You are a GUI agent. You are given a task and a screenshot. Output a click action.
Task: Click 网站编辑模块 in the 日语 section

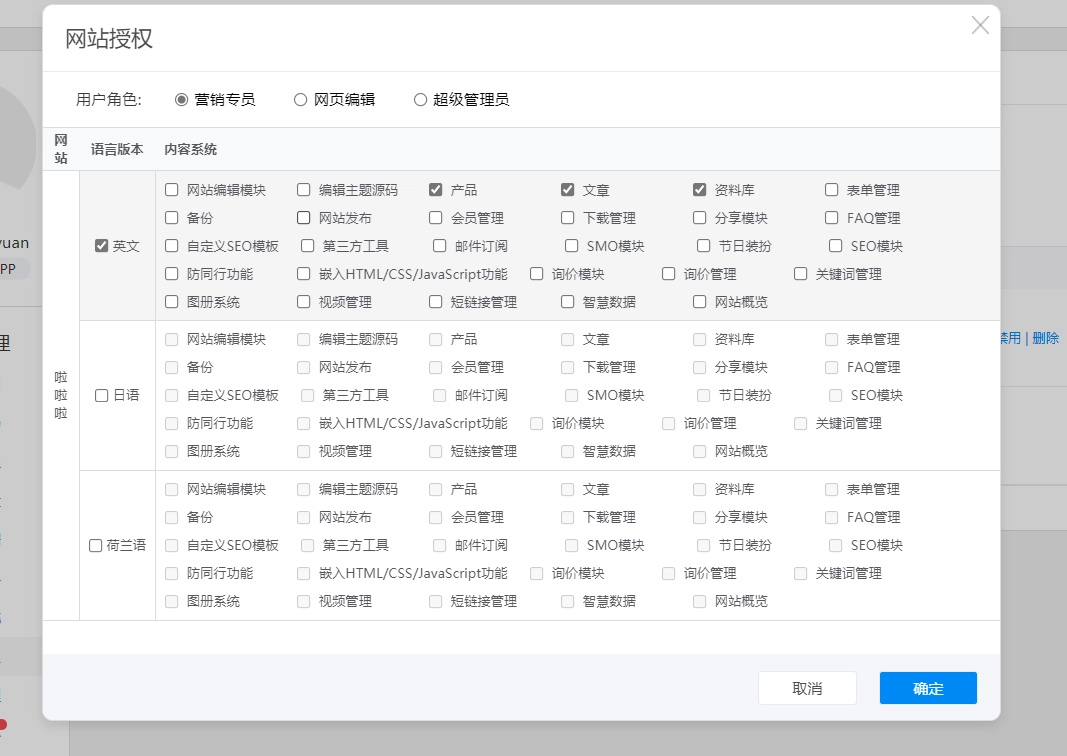tap(171, 339)
